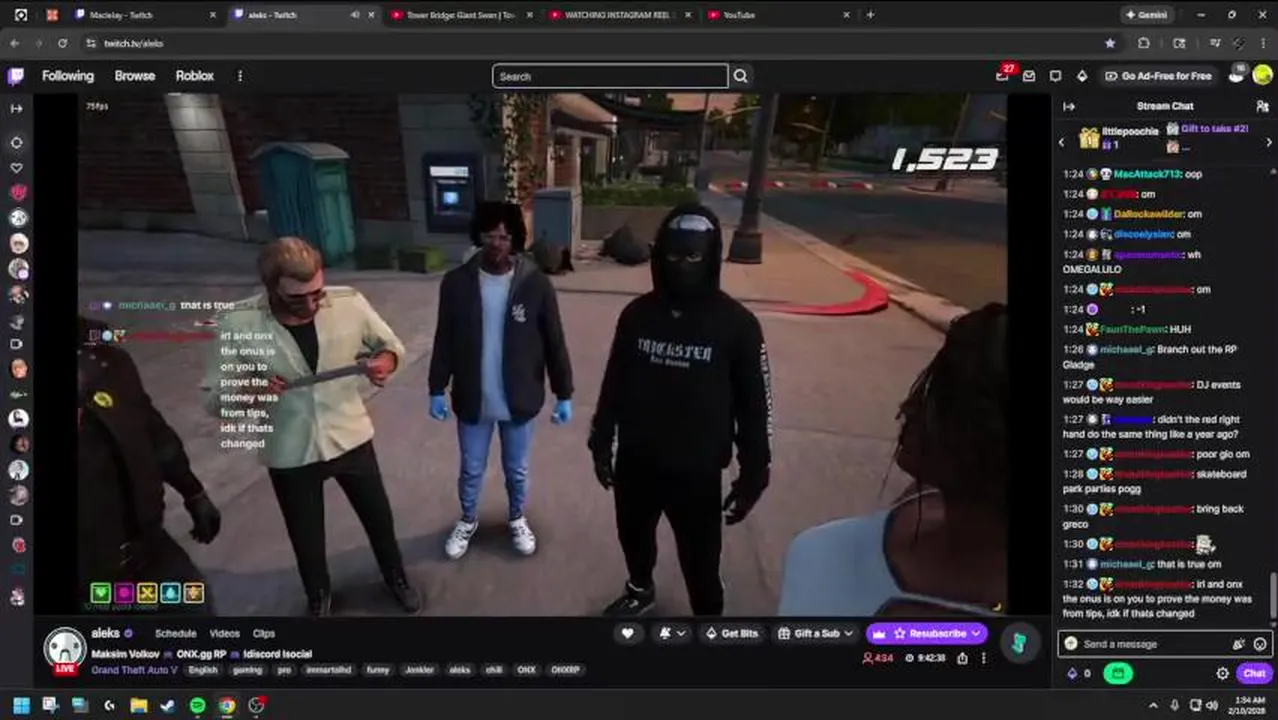The height and width of the screenshot is (720, 1278).
Task: Show previous gift leaderboard entry arrow
Action: (1062, 143)
